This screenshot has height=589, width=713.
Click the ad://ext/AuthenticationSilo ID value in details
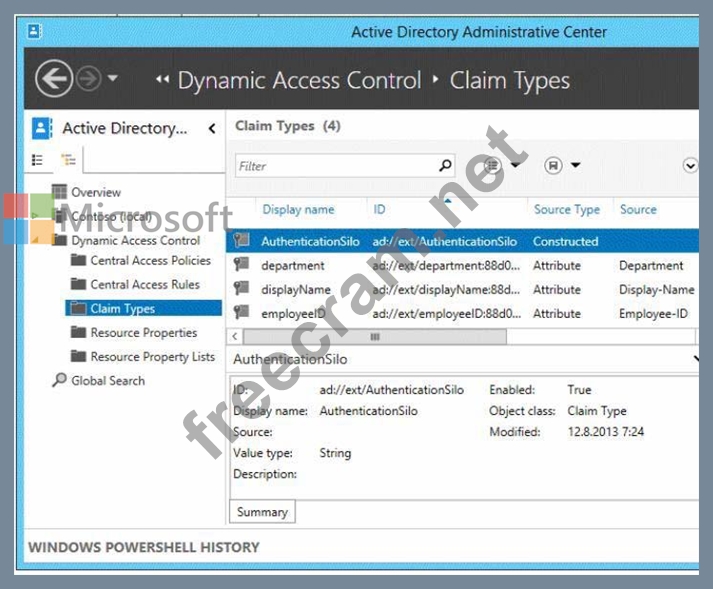click(392, 390)
